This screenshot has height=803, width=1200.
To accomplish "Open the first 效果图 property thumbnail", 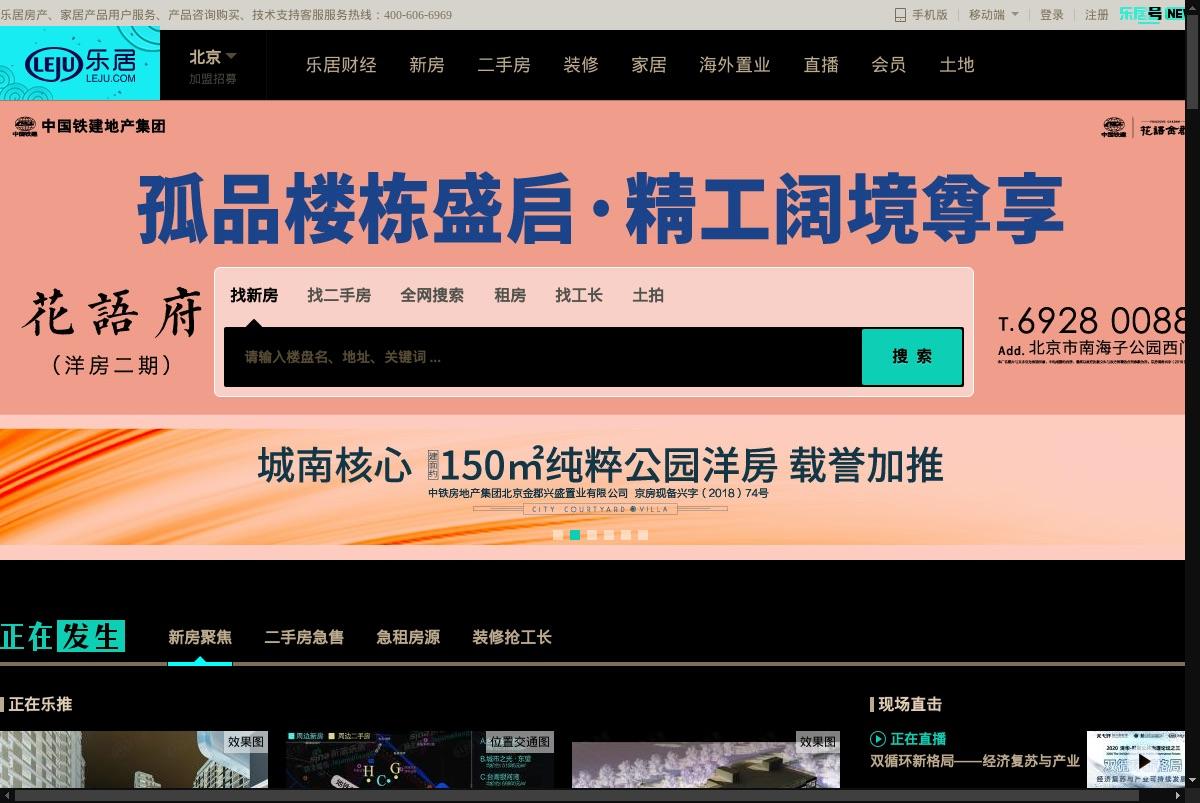I will tap(134, 760).
